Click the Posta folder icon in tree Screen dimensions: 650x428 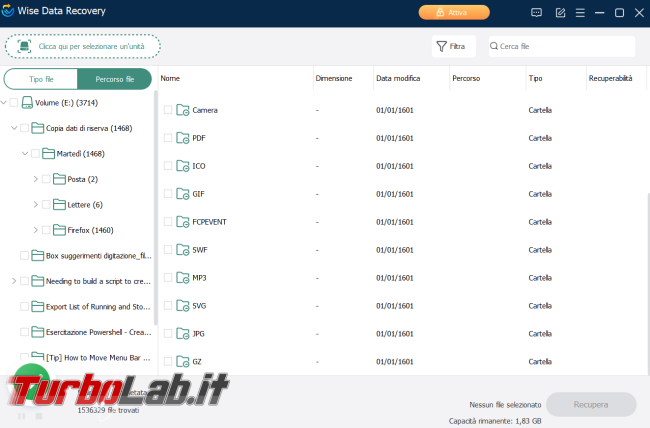click(59, 179)
